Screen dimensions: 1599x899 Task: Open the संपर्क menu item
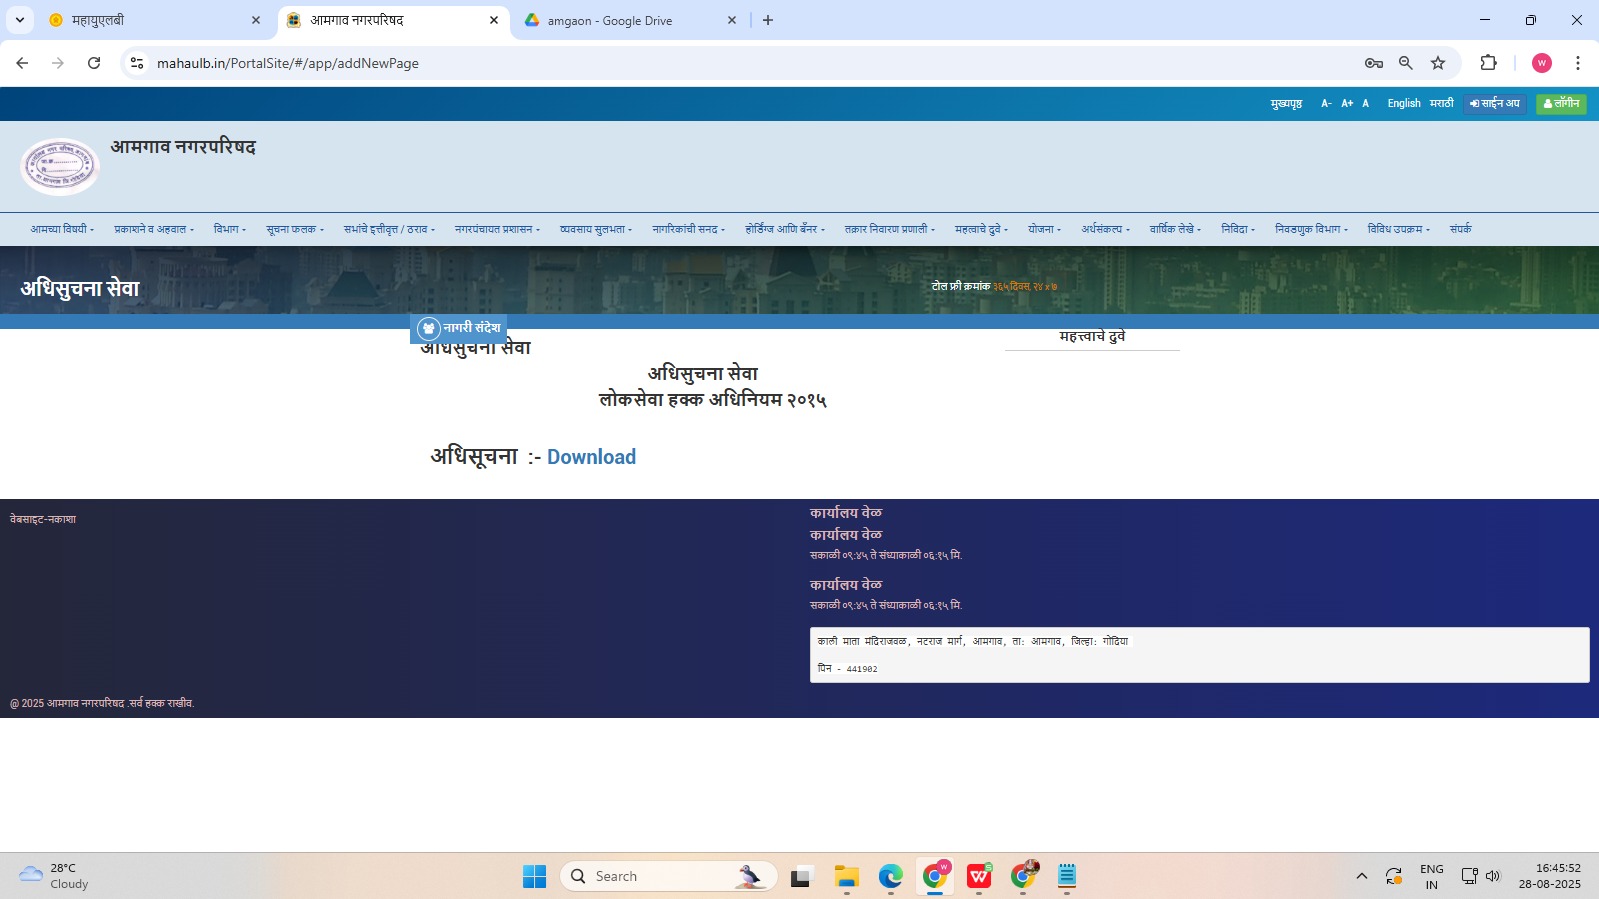(1460, 229)
